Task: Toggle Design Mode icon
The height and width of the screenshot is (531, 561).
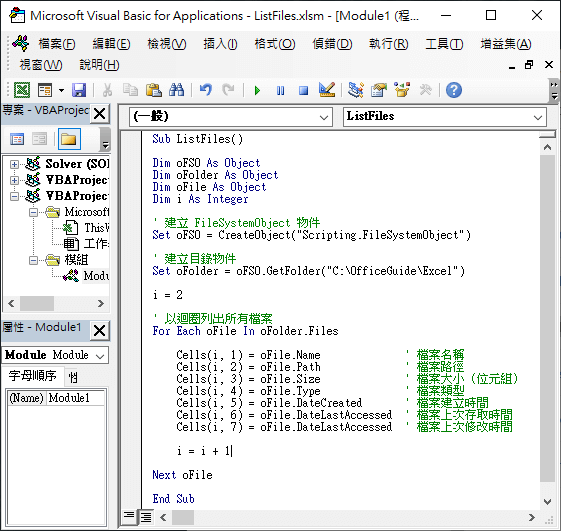Action: tap(327, 90)
